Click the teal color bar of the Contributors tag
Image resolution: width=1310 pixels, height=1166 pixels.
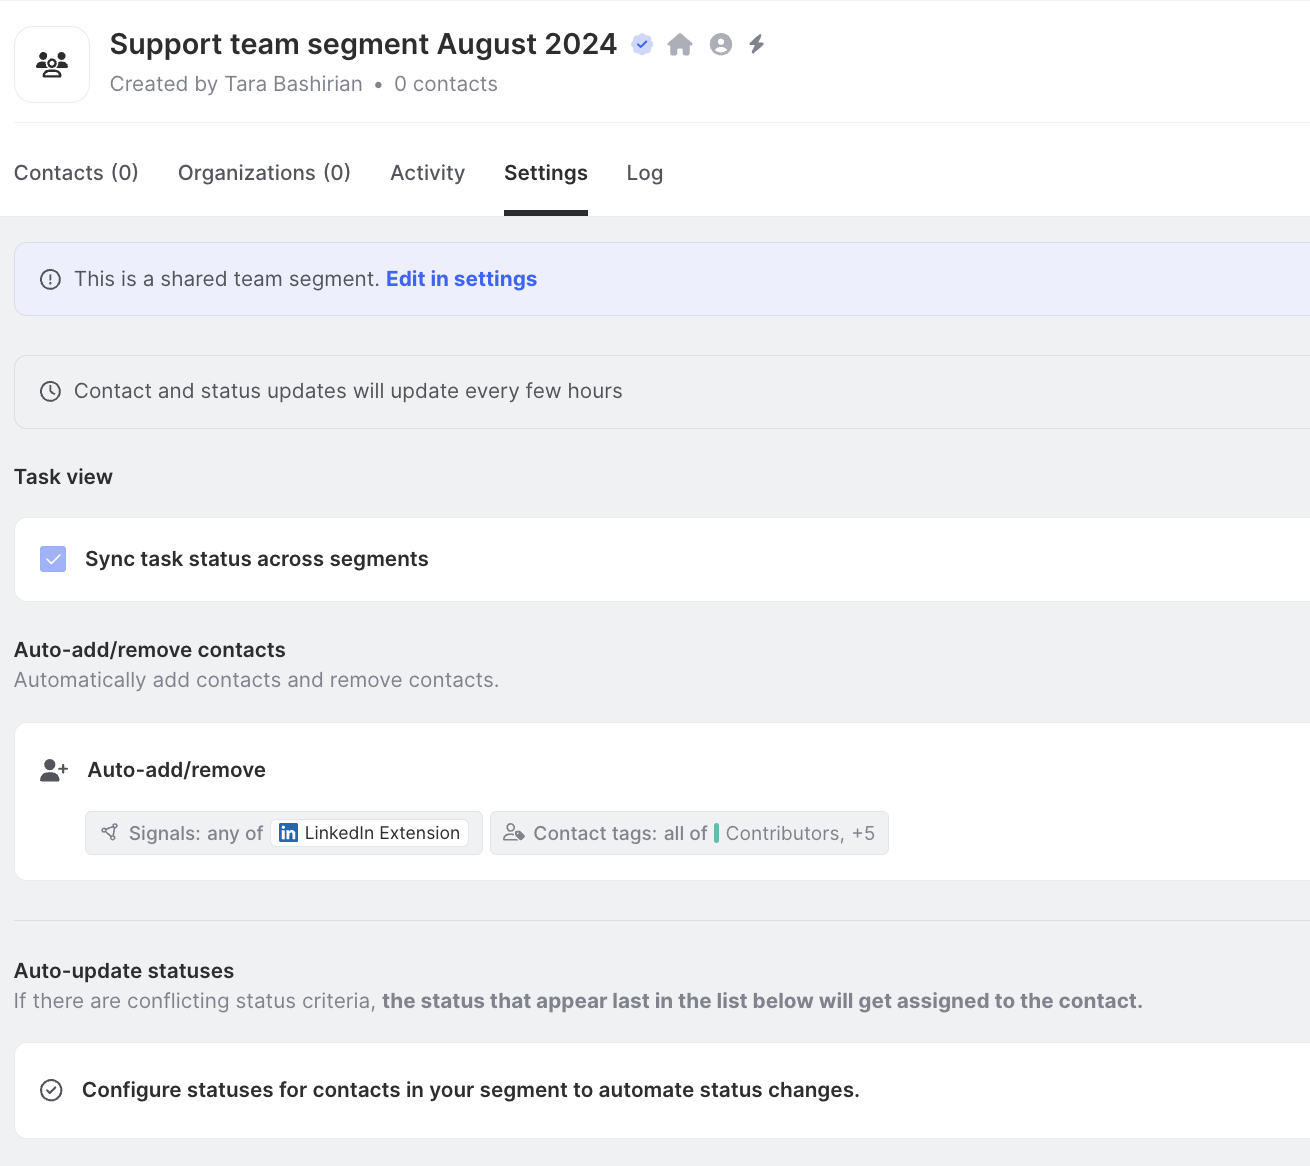click(x=716, y=833)
